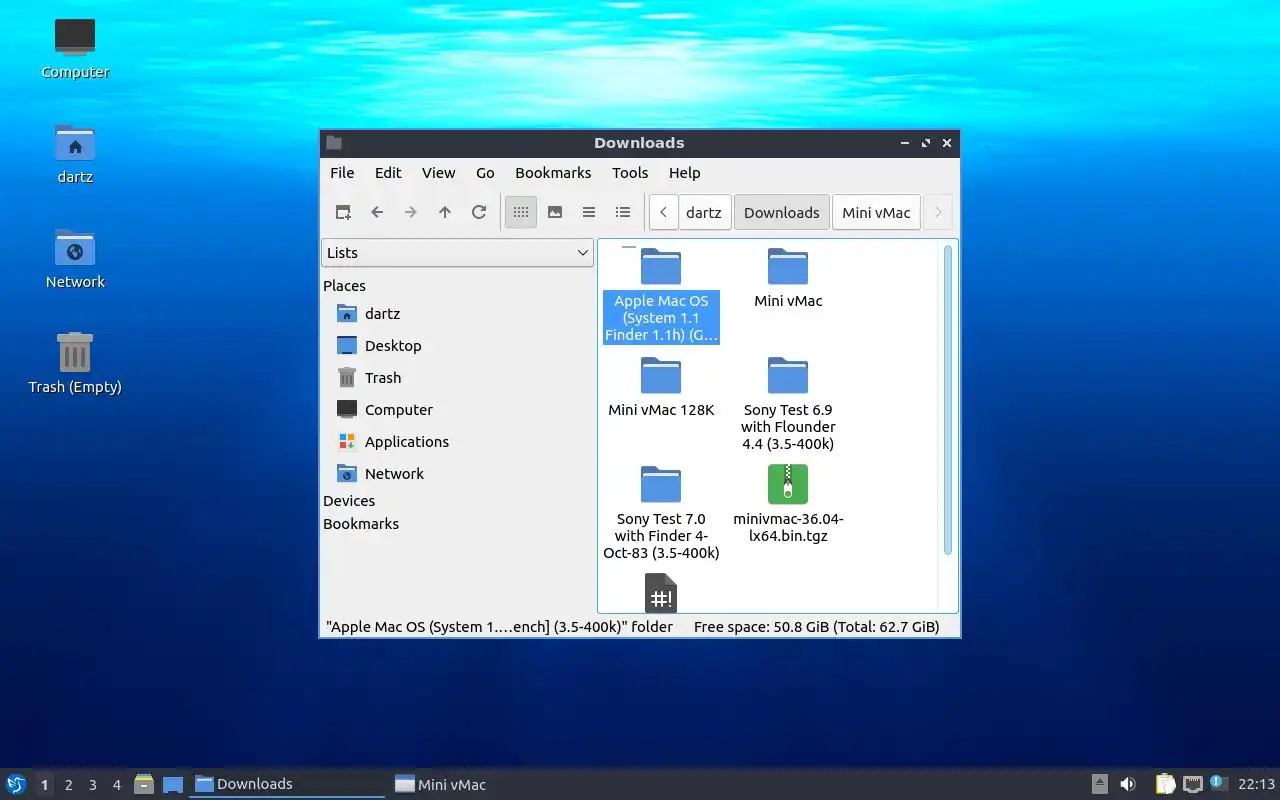Screen dimensions: 1280x800
Task: Click the Trash (Empty) desktop icon
Action: (75, 363)
